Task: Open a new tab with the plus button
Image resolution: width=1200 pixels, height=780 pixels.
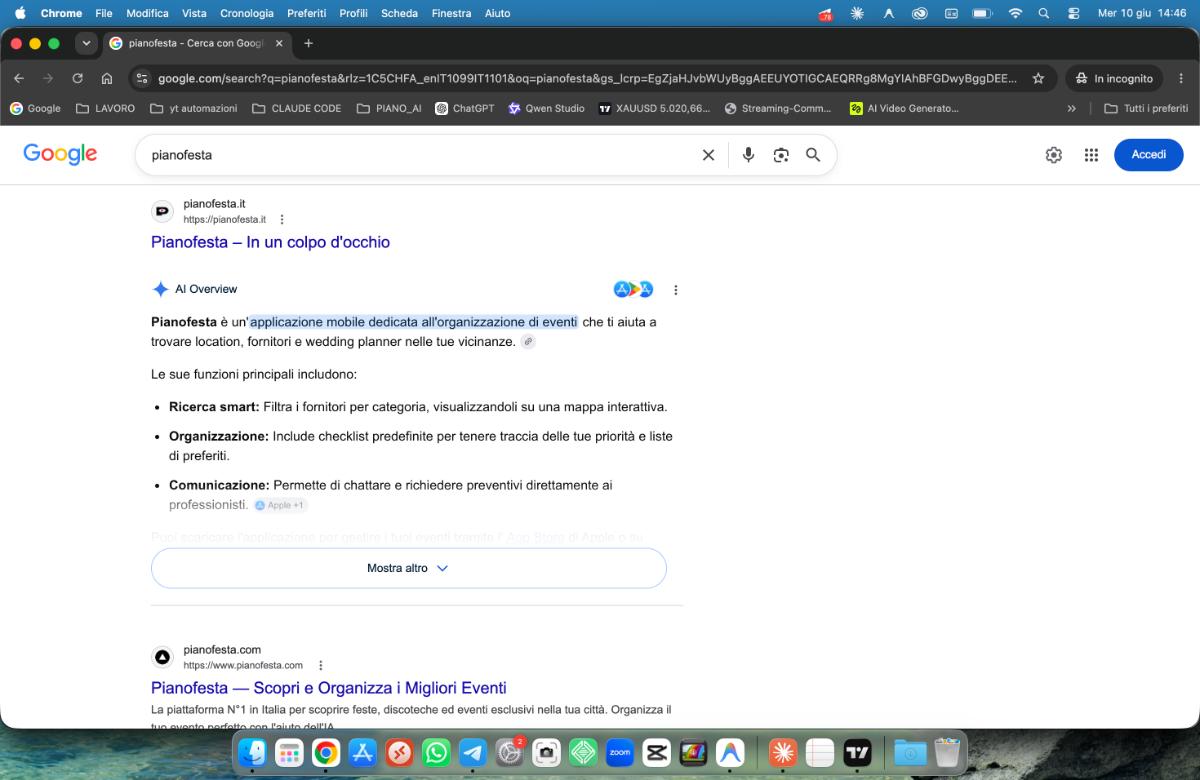Action: (x=308, y=43)
